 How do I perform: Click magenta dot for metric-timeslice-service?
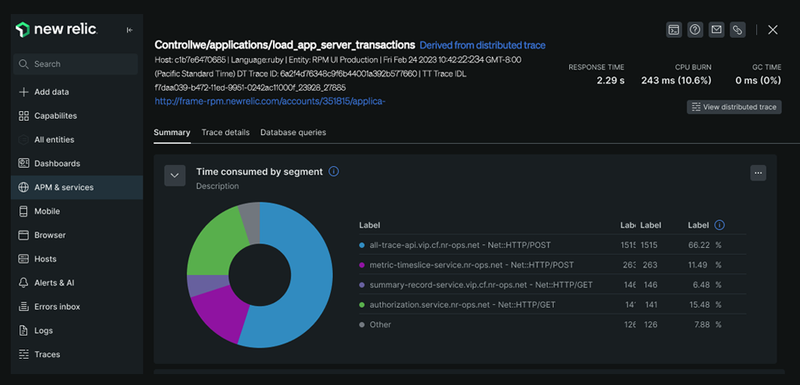click(362, 265)
